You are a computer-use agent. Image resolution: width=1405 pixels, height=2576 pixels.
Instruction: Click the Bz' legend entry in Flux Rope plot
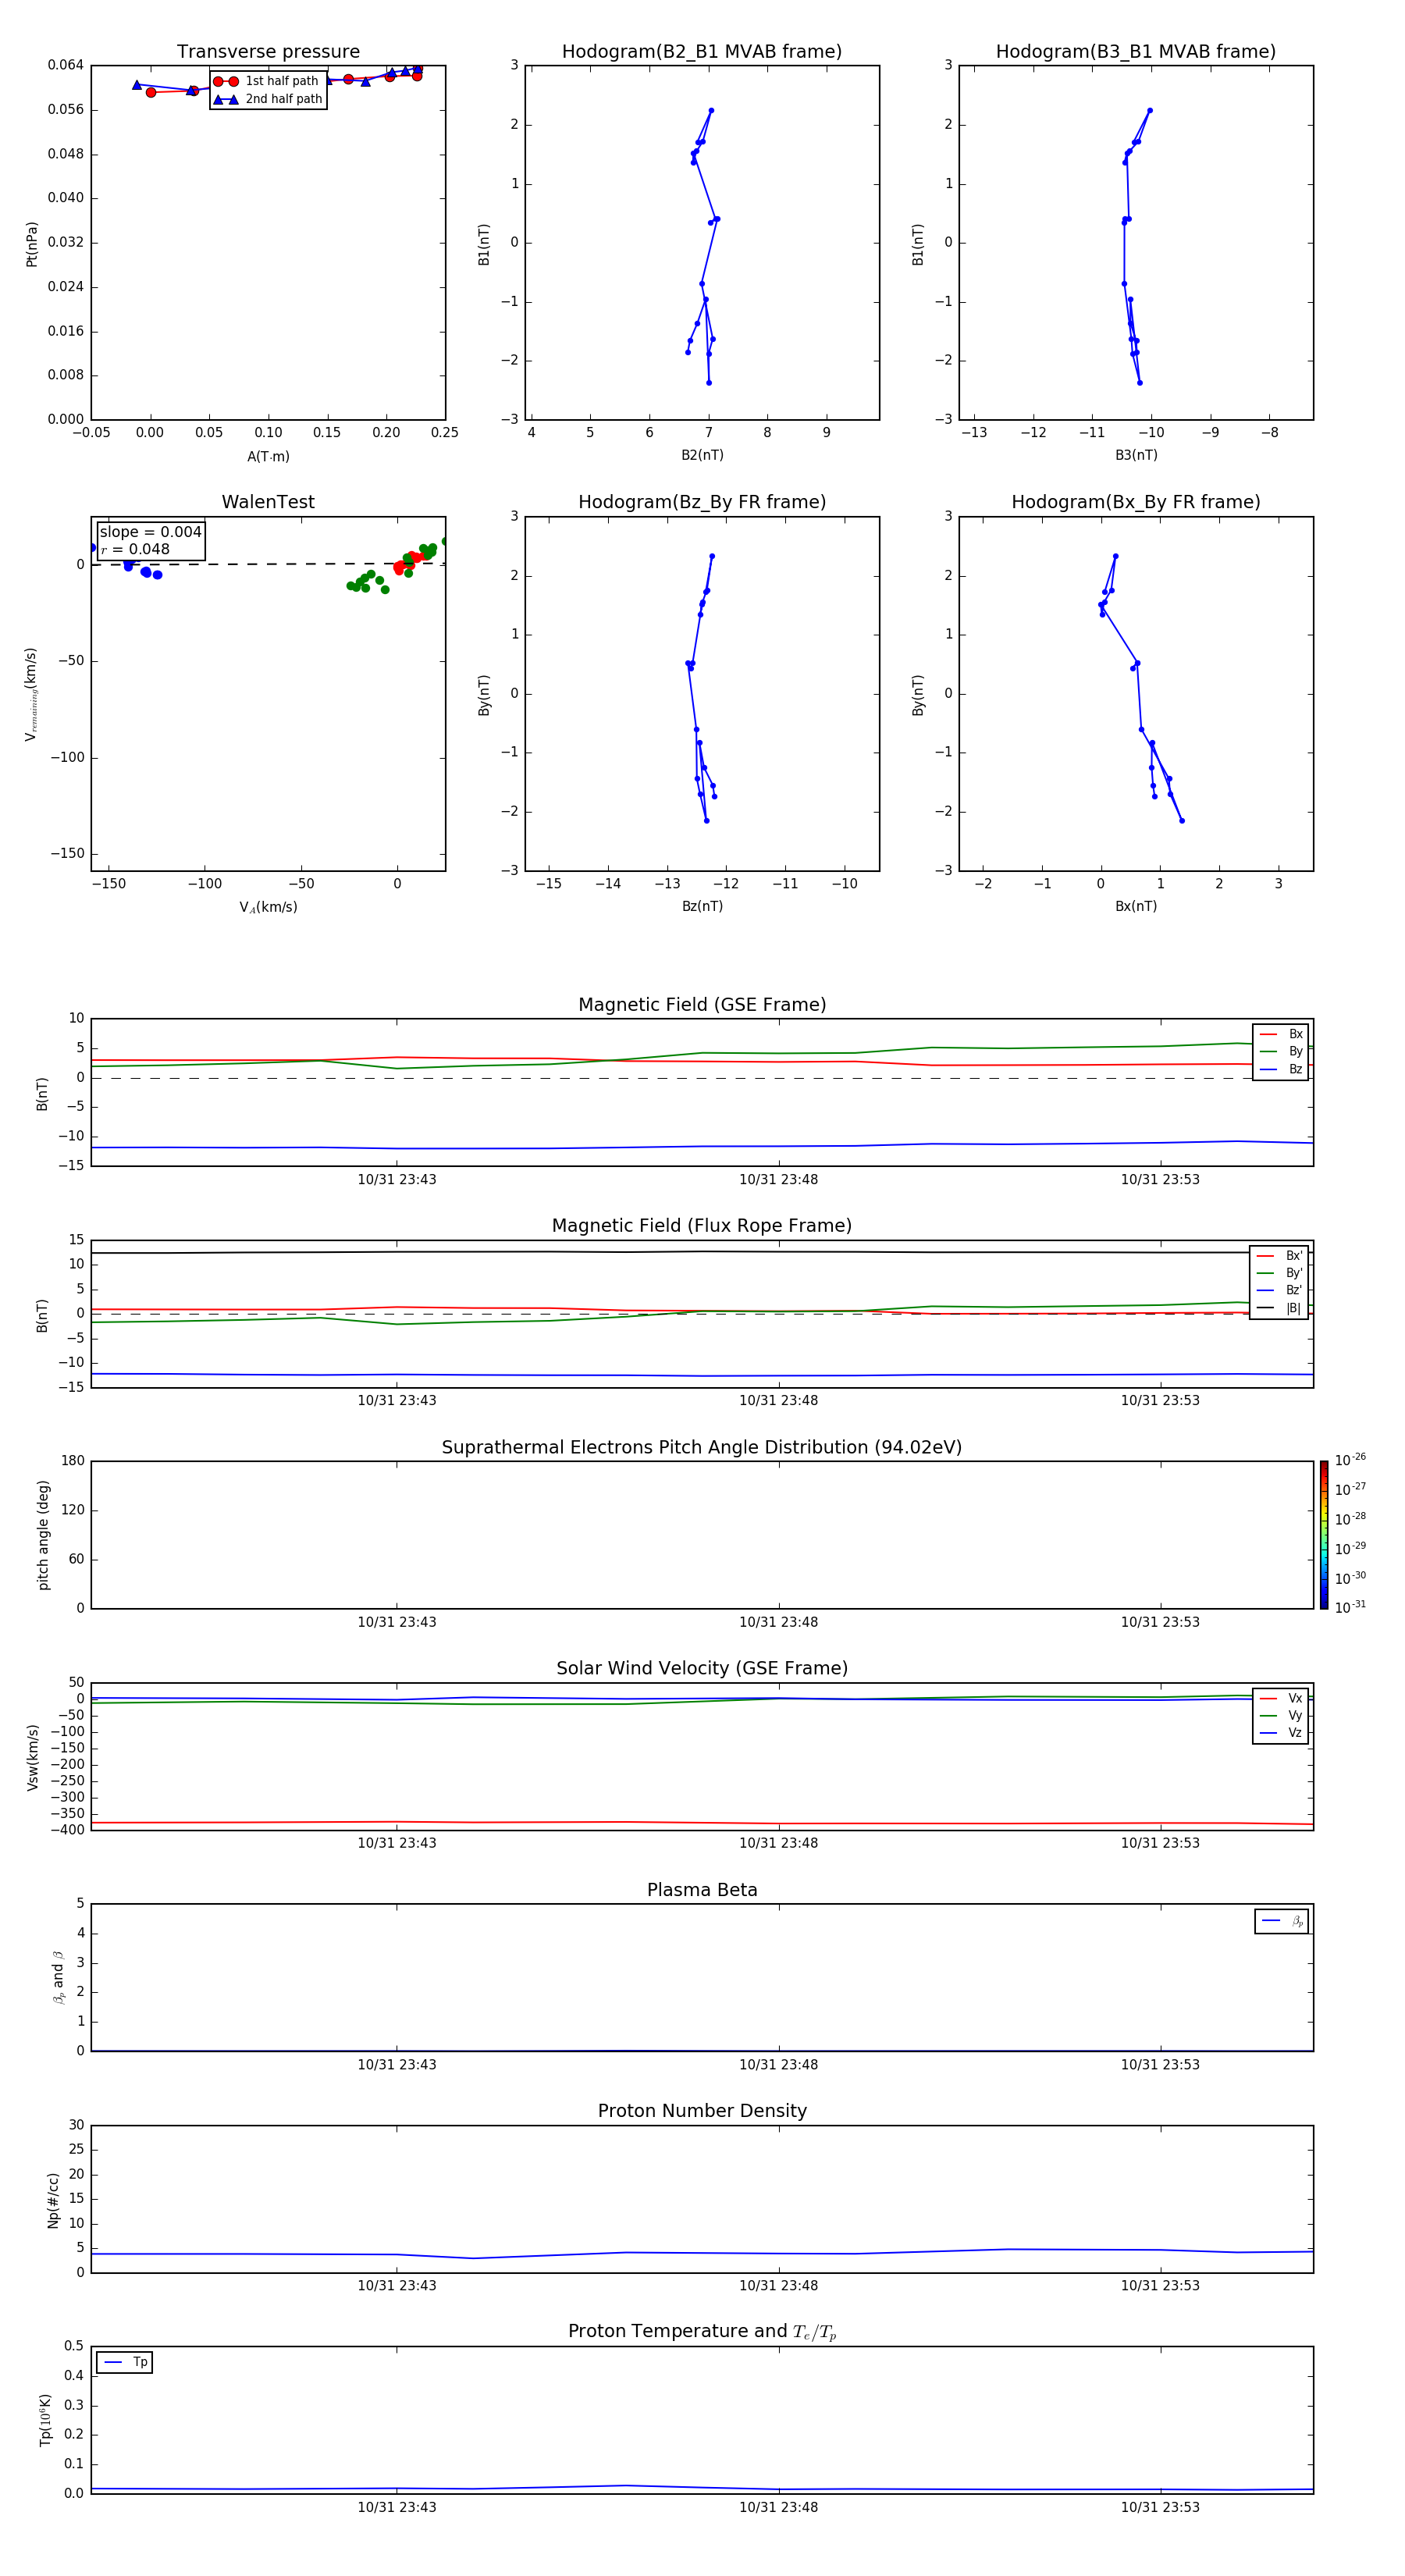pyautogui.click(x=1279, y=1291)
